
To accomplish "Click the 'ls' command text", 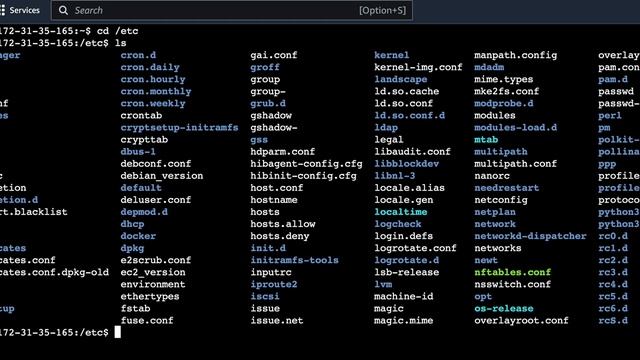I will pos(120,43).
